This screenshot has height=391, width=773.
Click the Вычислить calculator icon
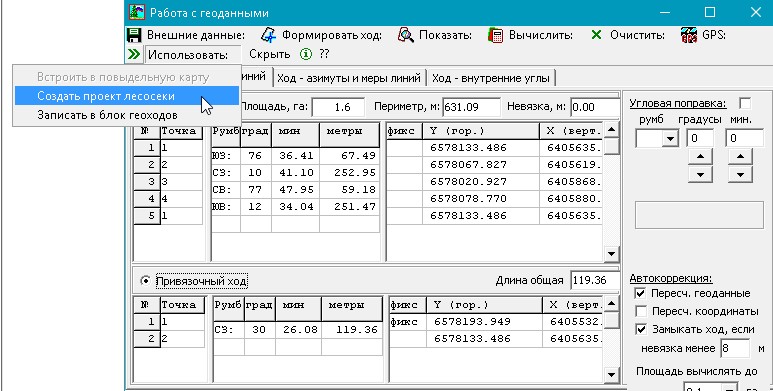click(495, 35)
